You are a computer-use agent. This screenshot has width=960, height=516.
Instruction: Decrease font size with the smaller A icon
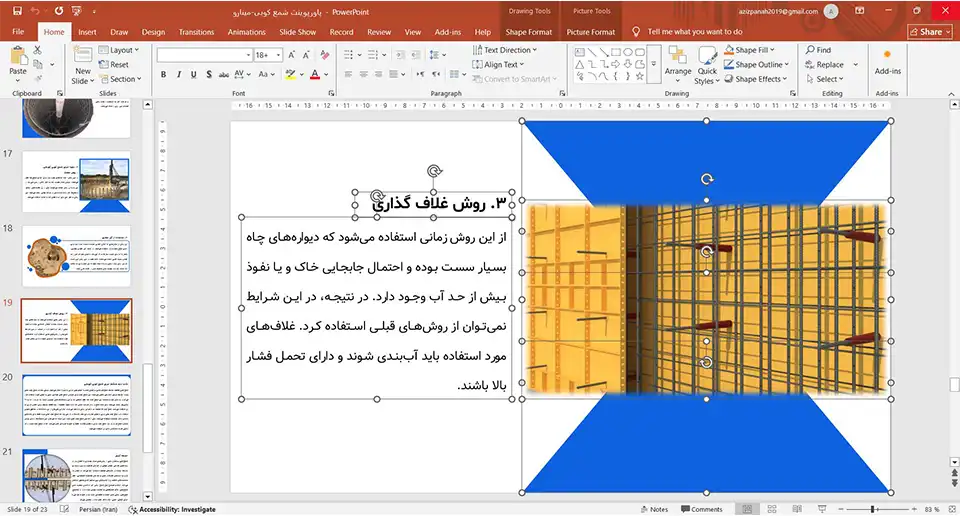[x=307, y=55]
